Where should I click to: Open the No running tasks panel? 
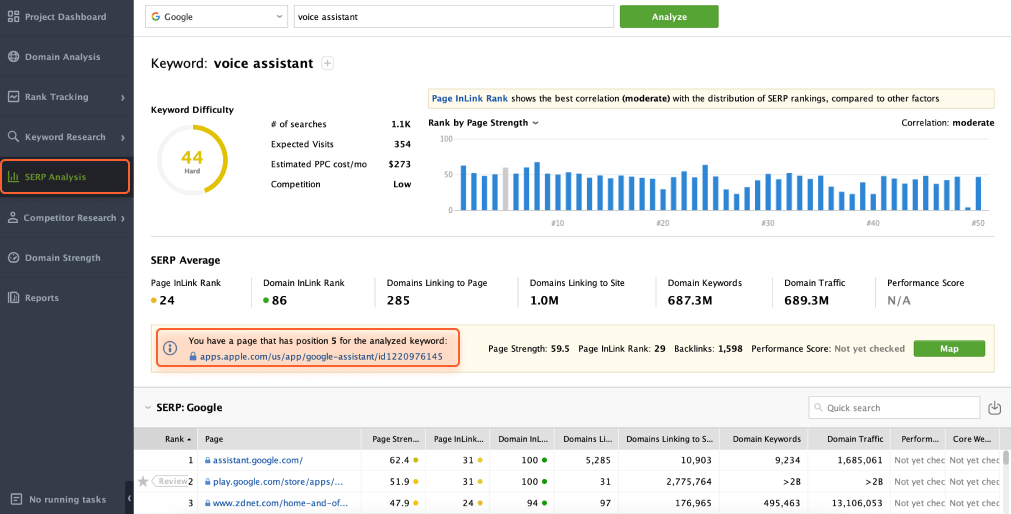coord(66,499)
